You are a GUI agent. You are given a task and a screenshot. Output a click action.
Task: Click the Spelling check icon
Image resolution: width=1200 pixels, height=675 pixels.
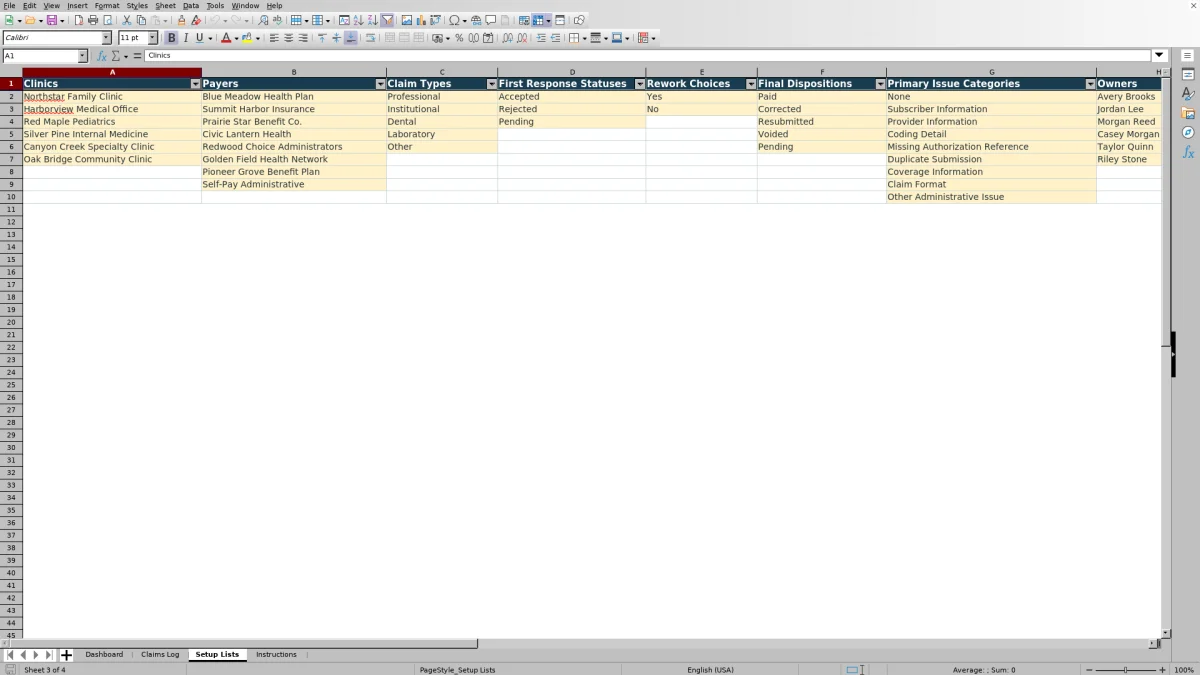pos(277,20)
